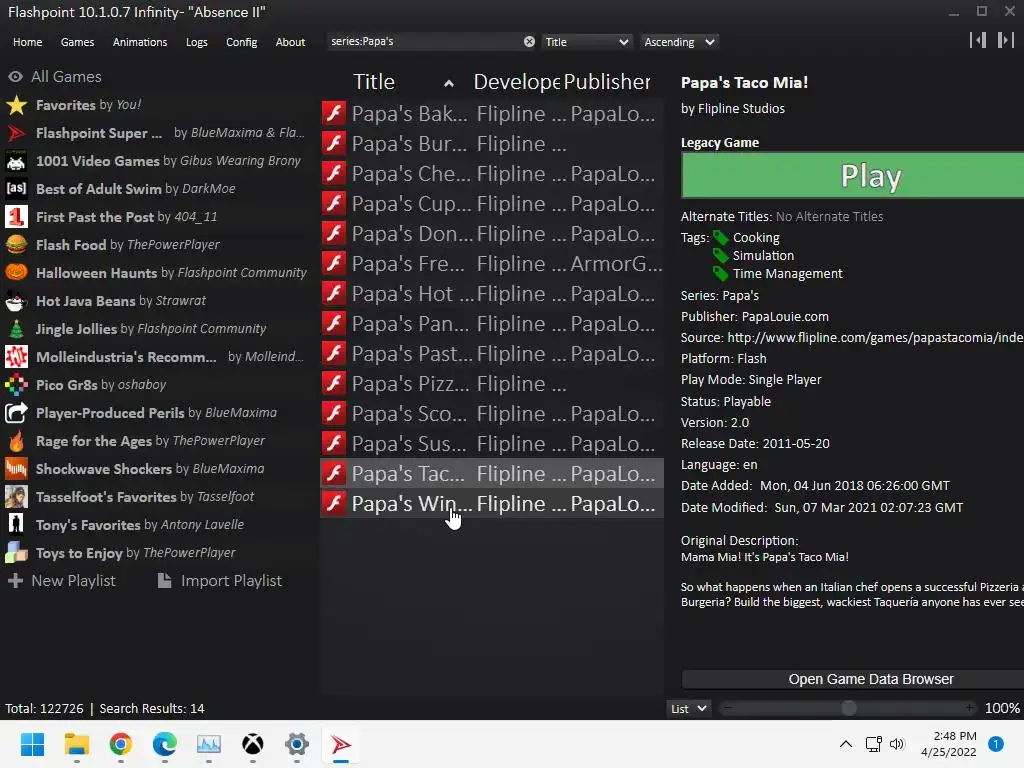Open Halloween Haunts pumpkin icon

tap(16, 273)
